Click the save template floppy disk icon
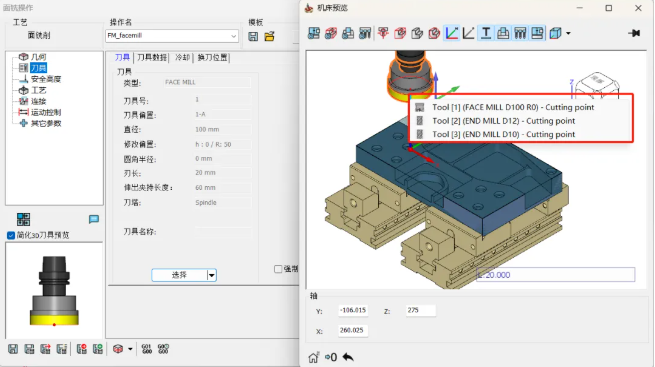The width and height of the screenshot is (655, 367). coord(253,36)
